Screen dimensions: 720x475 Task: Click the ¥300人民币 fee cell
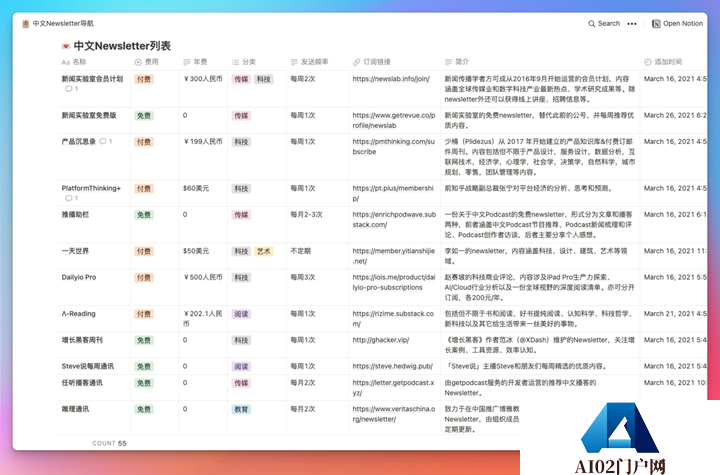click(202, 79)
